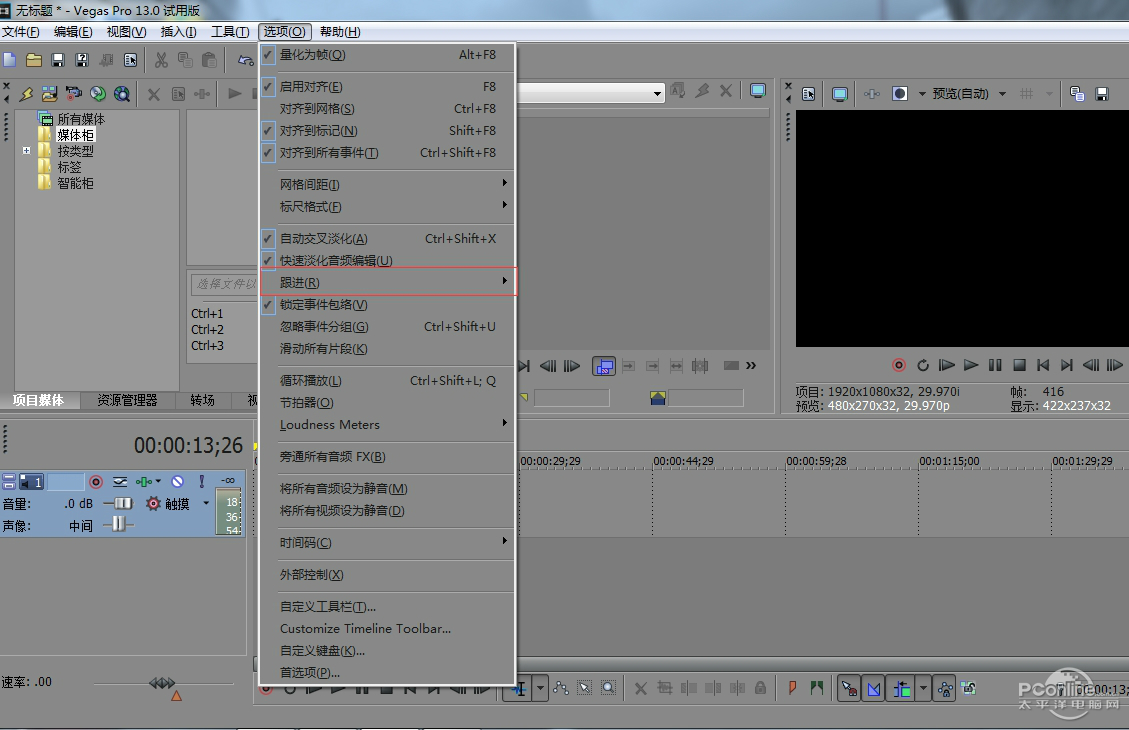
Task: Expand the 按类型 tree node
Action: pyautogui.click(x=27, y=150)
